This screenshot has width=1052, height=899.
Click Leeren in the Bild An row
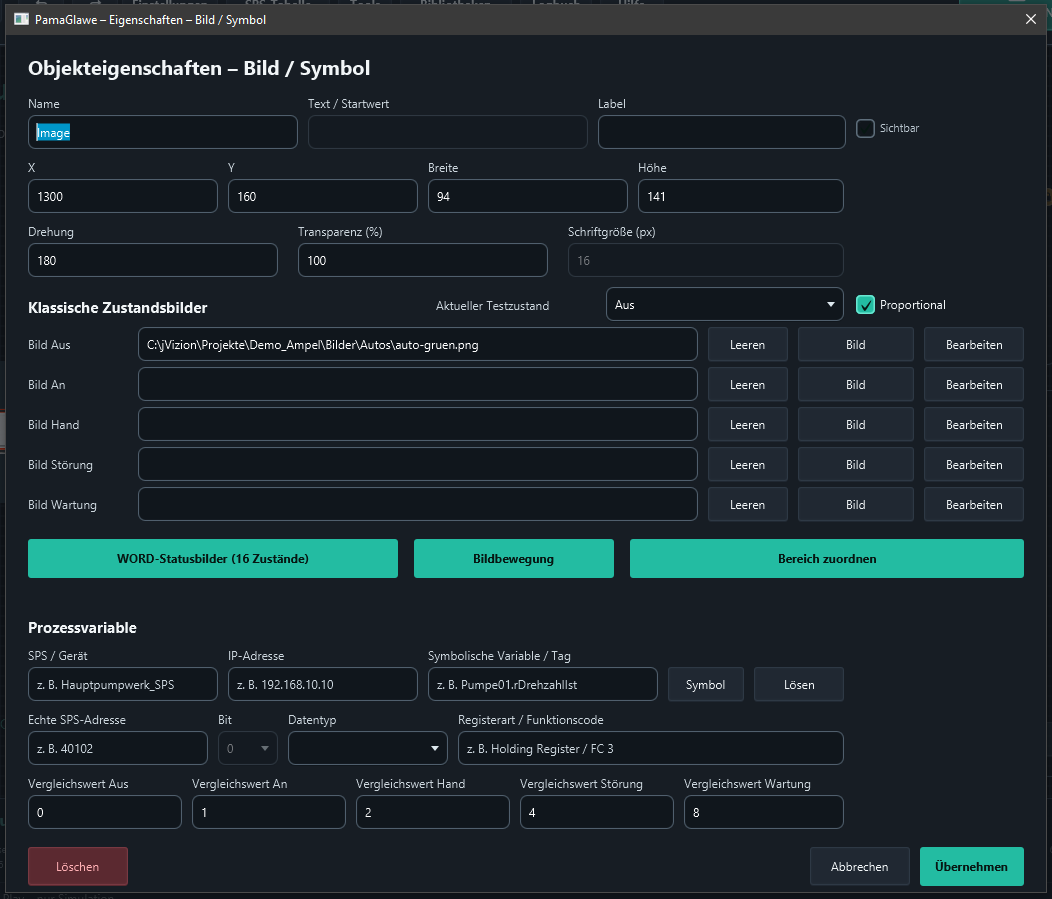[x=747, y=384]
